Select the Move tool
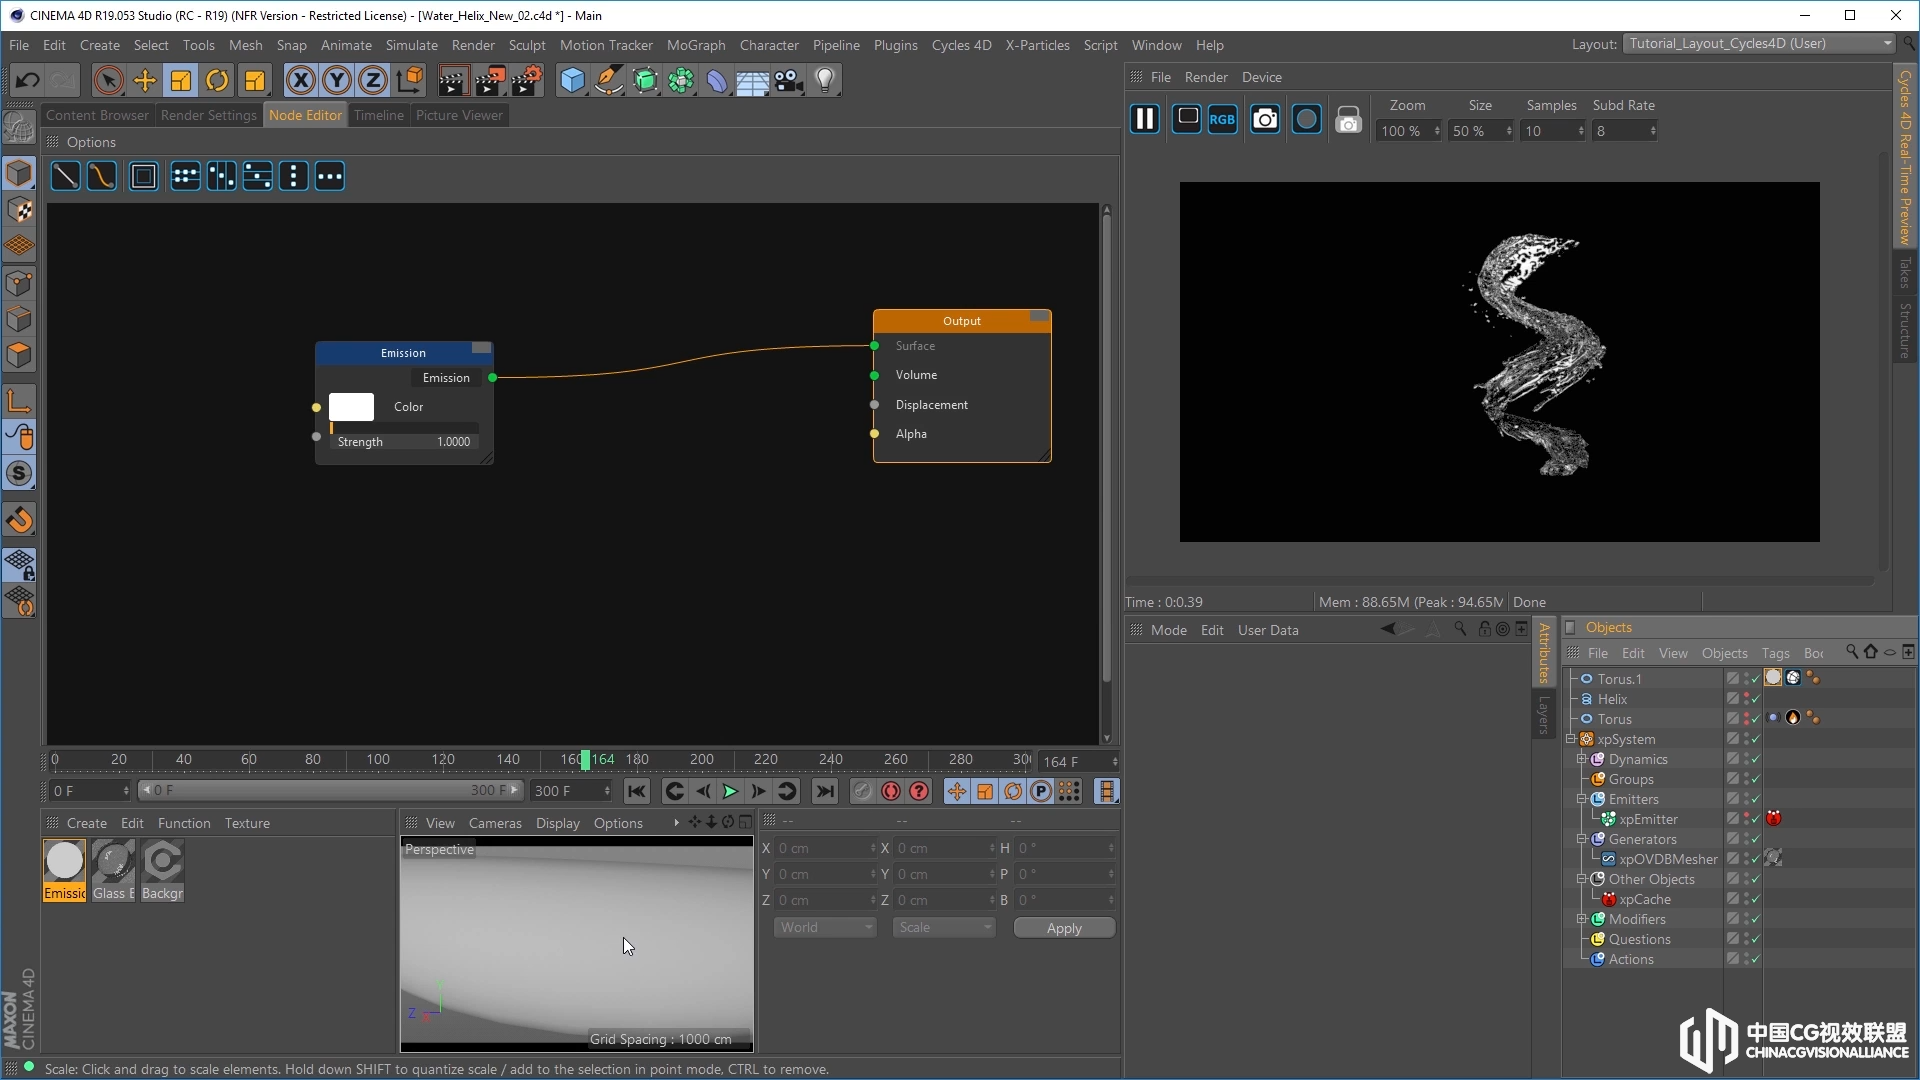This screenshot has height=1080, width=1920. [145, 80]
